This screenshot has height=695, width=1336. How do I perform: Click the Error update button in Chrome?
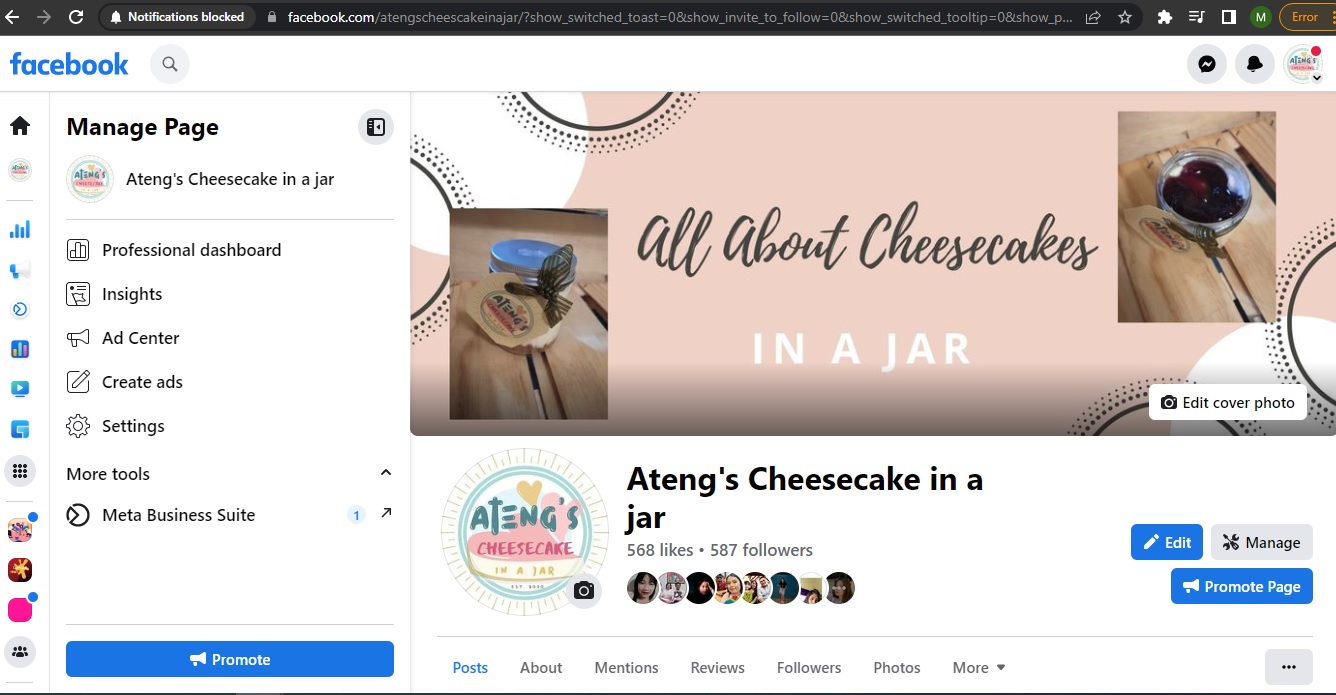tap(1307, 17)
